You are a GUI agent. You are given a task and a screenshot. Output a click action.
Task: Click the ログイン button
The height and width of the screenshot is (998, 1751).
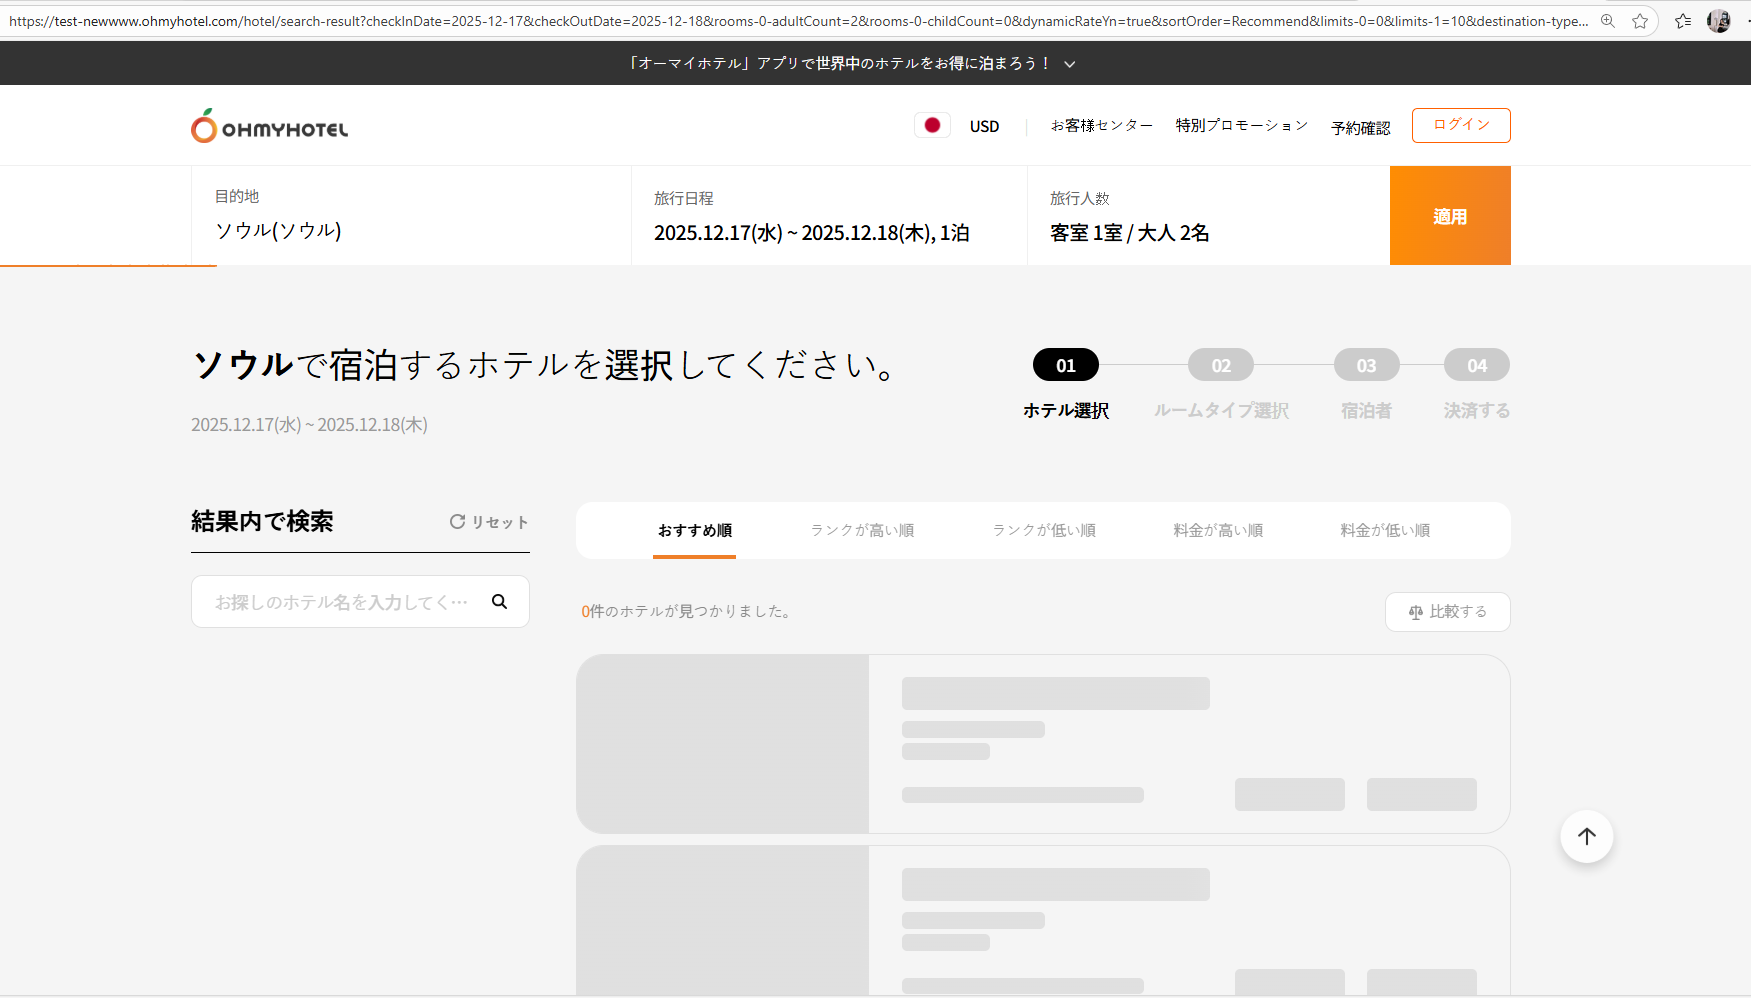(1460, 125)
